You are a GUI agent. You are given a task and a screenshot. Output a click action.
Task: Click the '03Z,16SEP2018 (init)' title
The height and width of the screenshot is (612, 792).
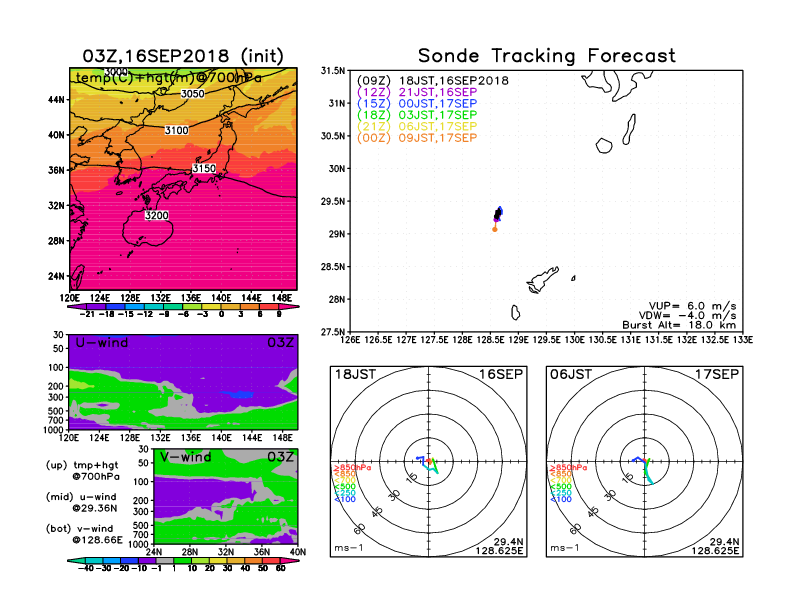click(x=183, y=56)
